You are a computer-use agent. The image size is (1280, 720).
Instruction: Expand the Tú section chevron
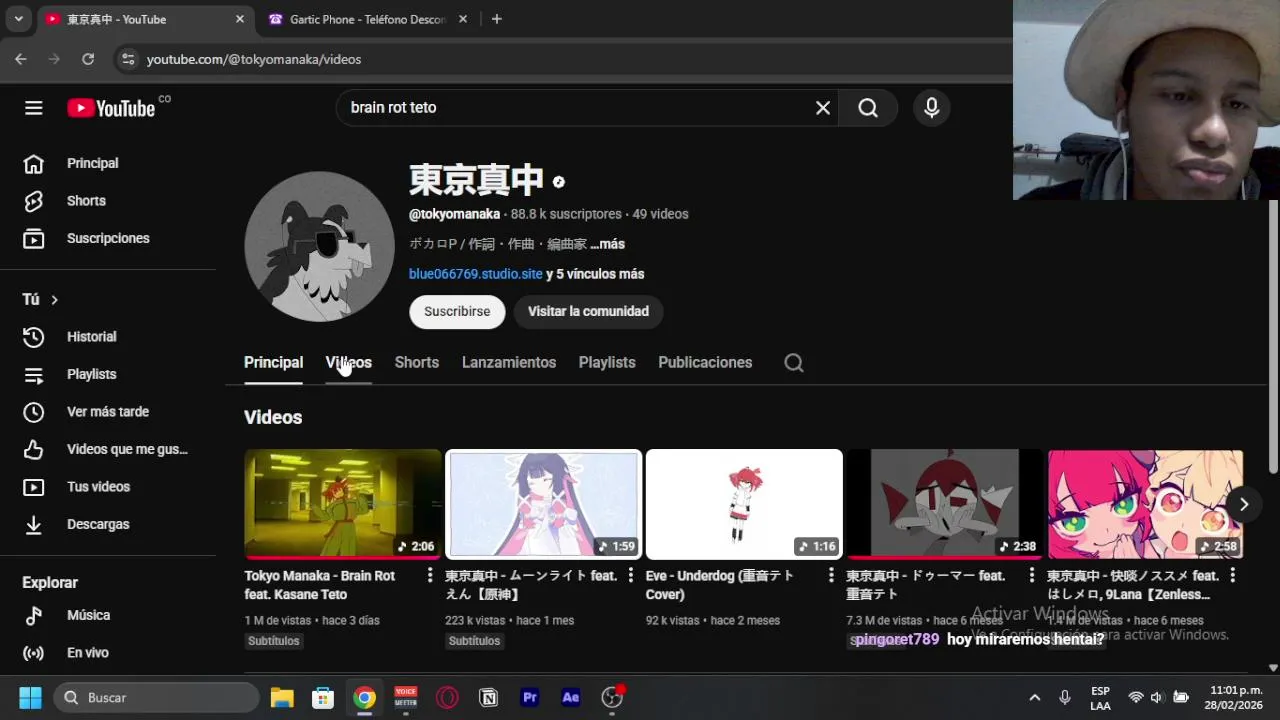[x=55, y=300]
